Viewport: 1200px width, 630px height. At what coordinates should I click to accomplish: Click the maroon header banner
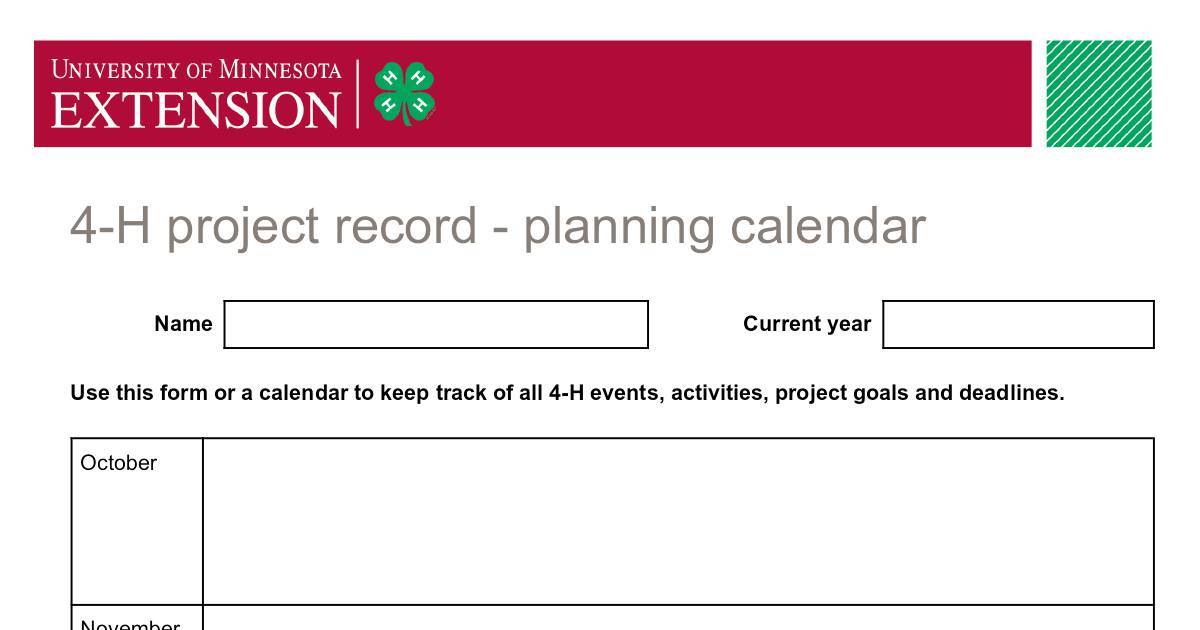click(532, 94)
